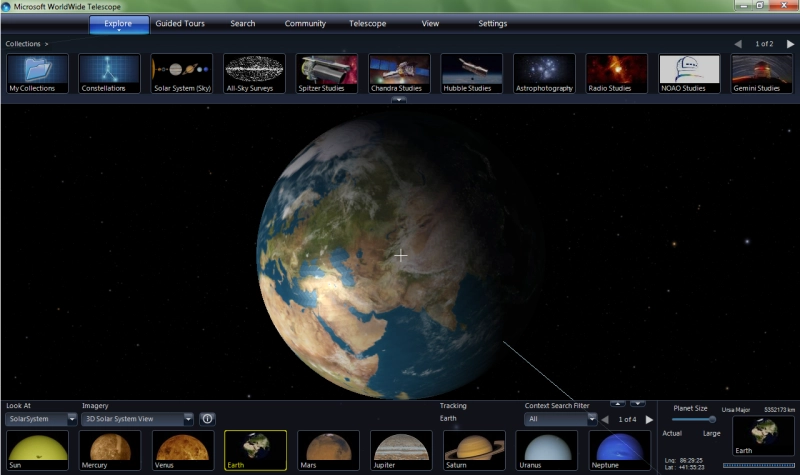This screenshot has width=800, height=475.
Task: Open the Settings tab
Action: (492, 23)
